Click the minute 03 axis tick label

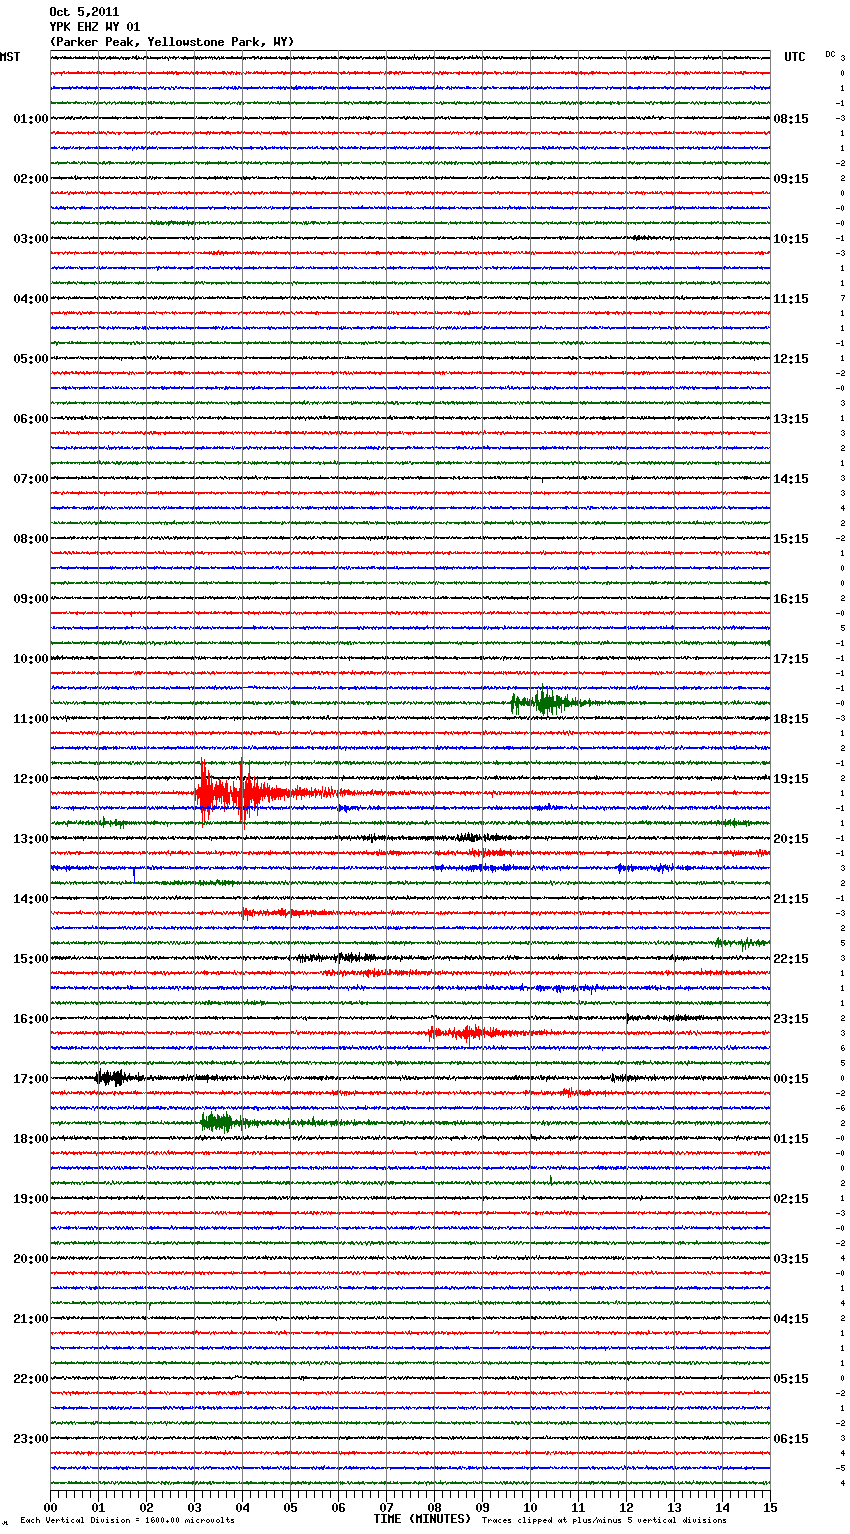pyautogui.click(x=194, y=1507)
